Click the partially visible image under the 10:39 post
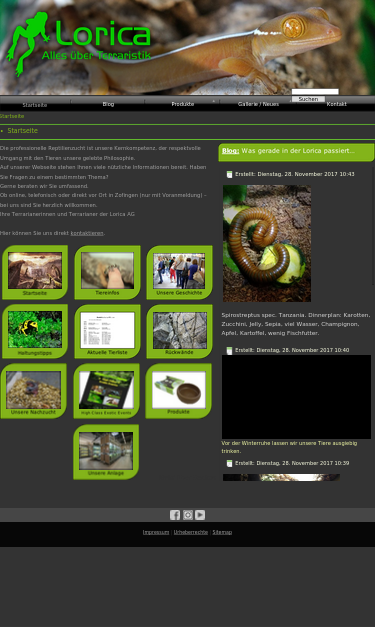Viewport: 375px width, 627px height. pos(281,477)
